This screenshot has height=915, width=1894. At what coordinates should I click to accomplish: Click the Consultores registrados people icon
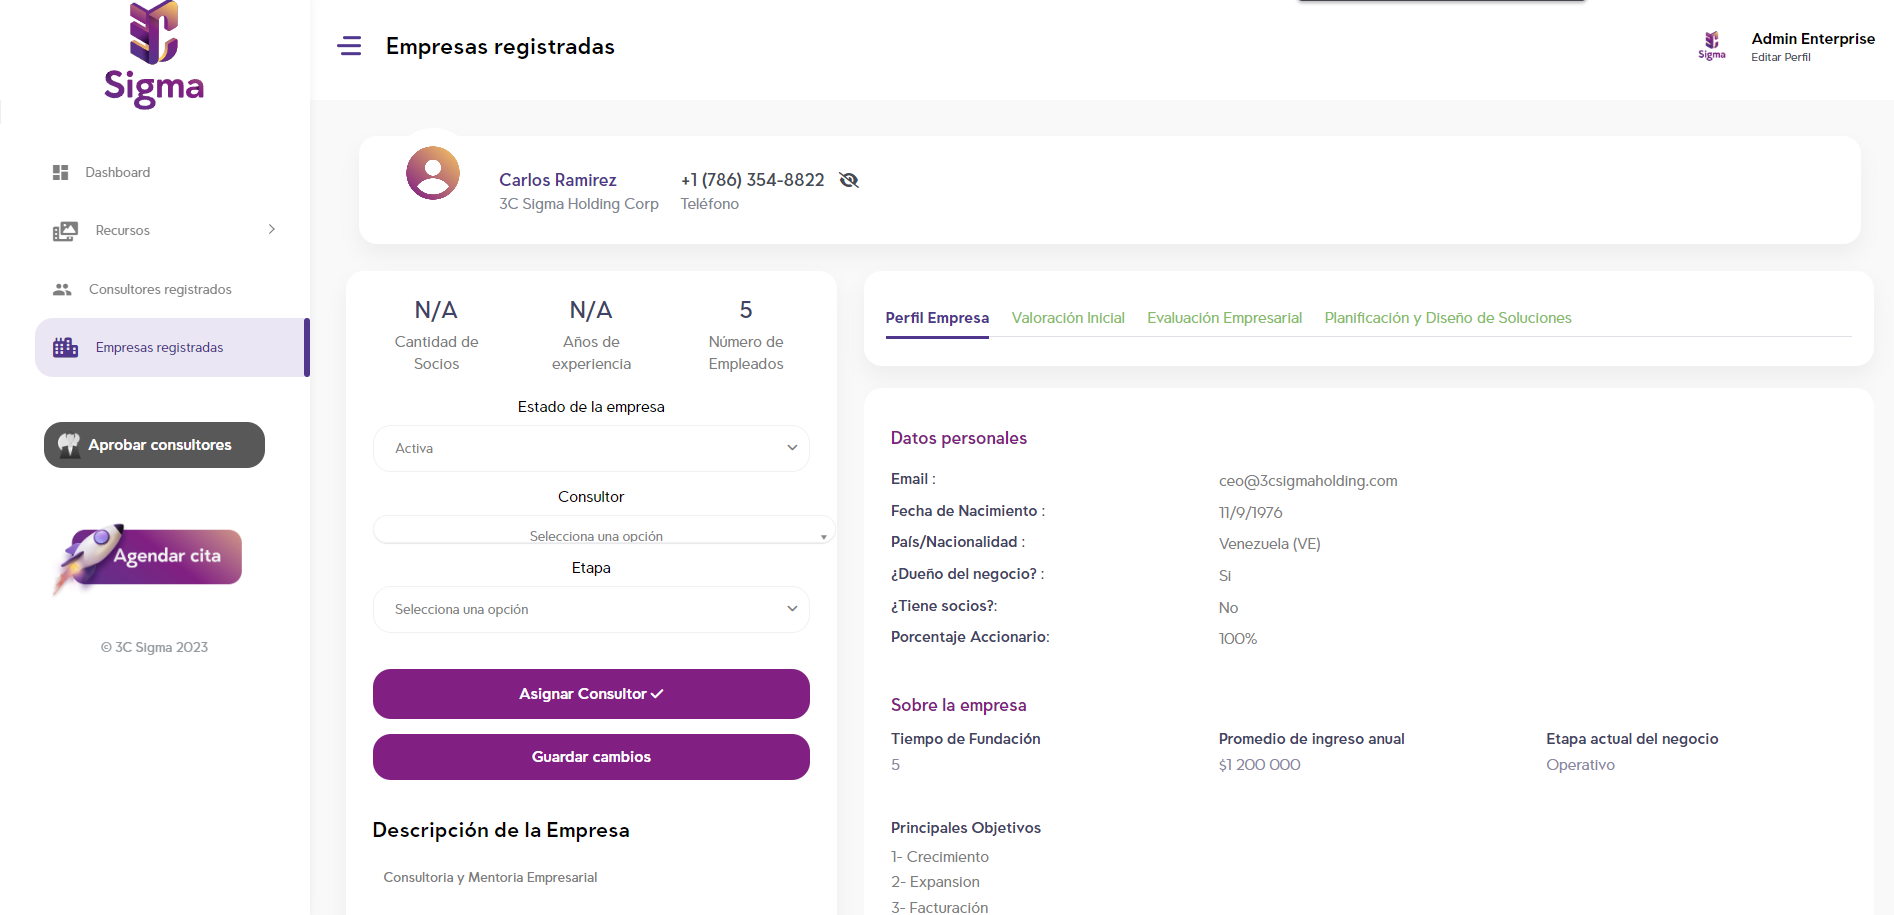[62, 289]
